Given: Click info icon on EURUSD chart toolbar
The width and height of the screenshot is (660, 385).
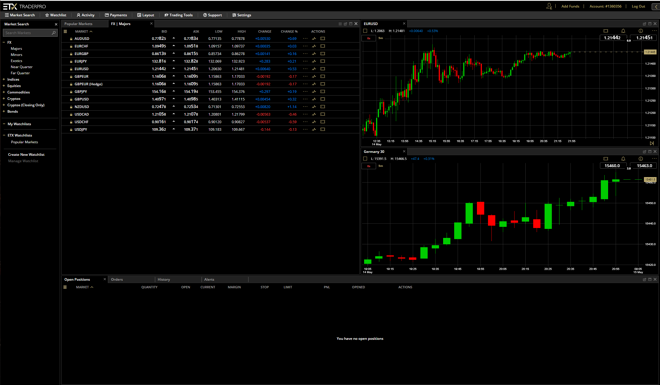Looking at the screenshot, I should pyautogui.click(x=641, y=31).
